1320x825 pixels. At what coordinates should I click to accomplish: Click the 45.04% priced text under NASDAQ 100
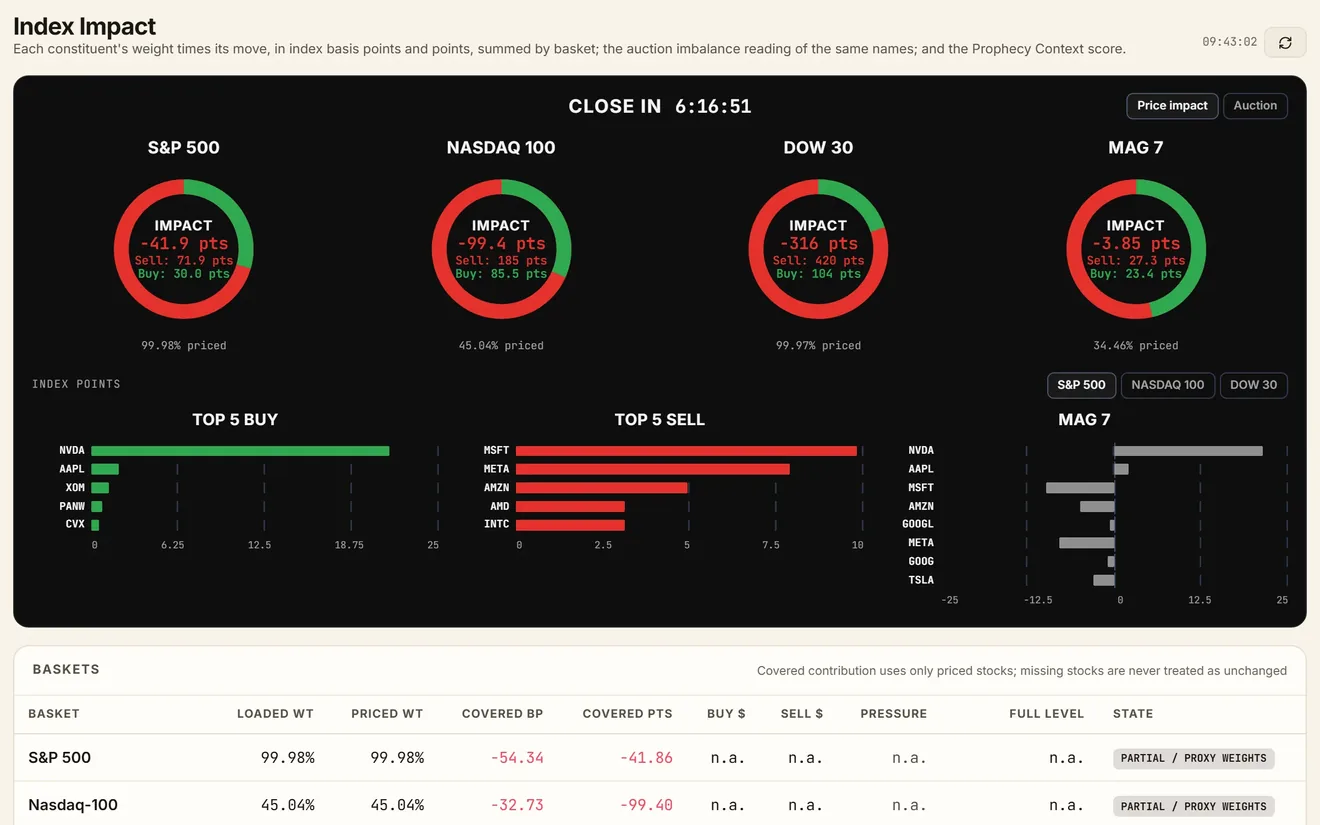501,346
